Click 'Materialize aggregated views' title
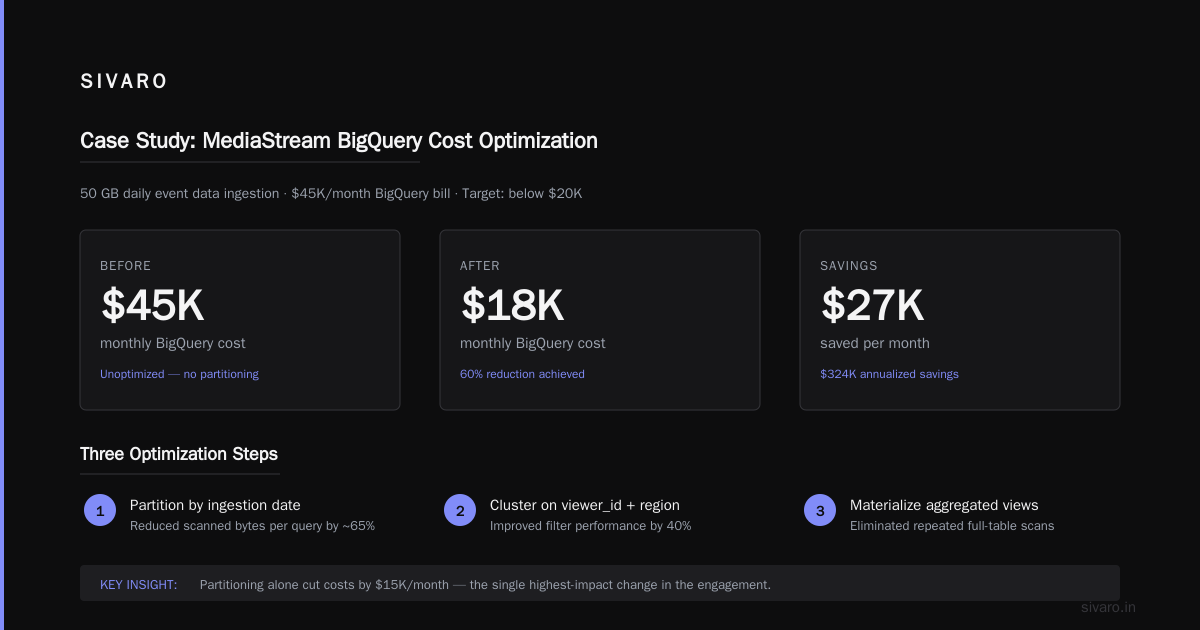The width and height of the screenshot is (1200, 630). pos(944,505)
